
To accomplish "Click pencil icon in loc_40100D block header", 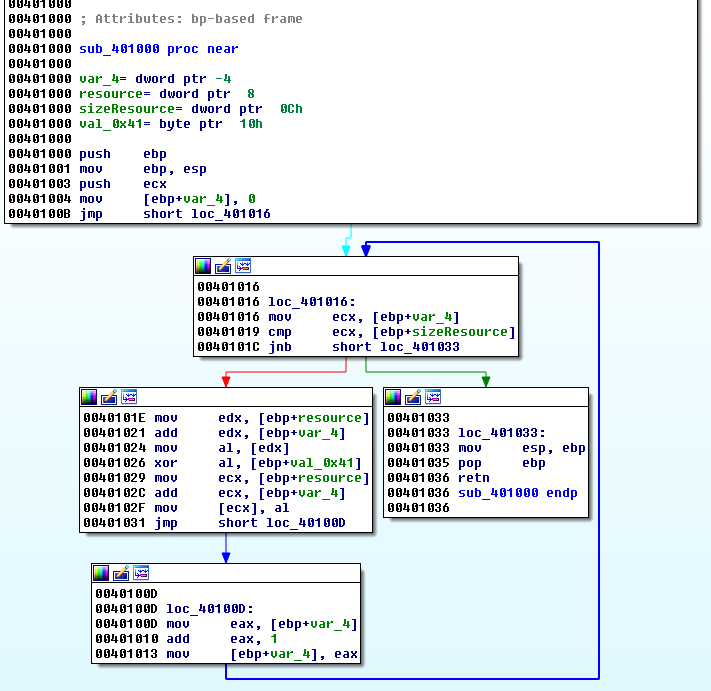I will click(121, 573).
